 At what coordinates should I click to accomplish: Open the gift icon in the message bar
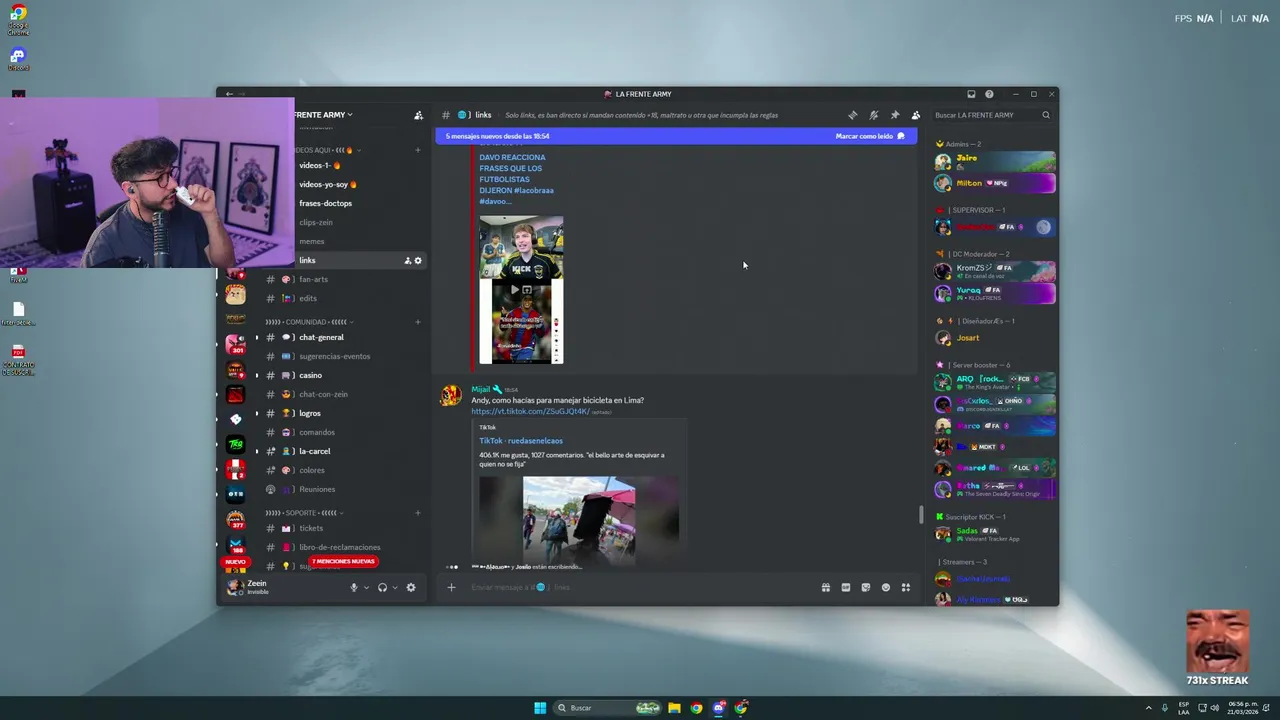(x=826, y=587)
